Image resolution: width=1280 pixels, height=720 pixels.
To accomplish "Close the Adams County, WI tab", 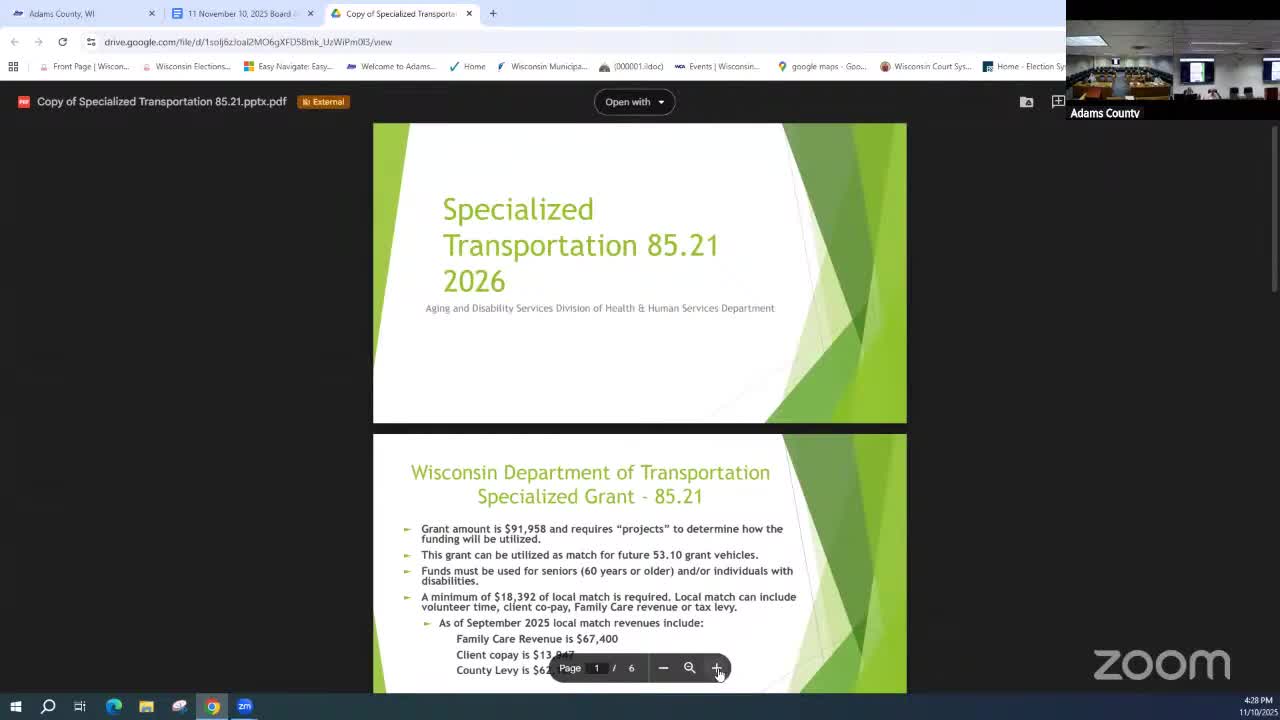I will [152, 13].
